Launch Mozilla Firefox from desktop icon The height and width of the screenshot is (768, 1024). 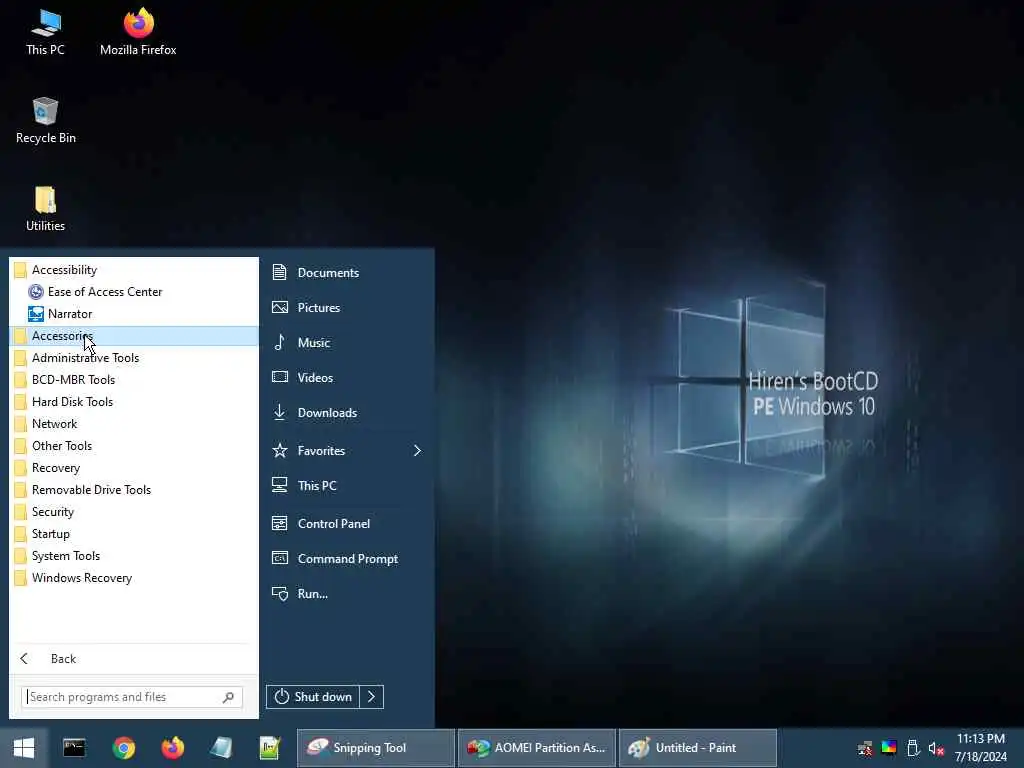click(138, 31)
